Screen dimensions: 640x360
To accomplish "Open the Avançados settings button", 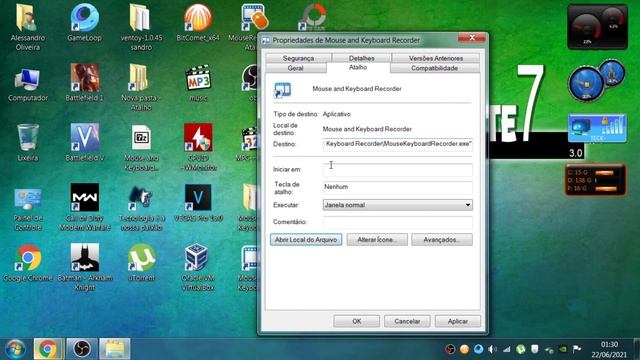I will [442, 240].
